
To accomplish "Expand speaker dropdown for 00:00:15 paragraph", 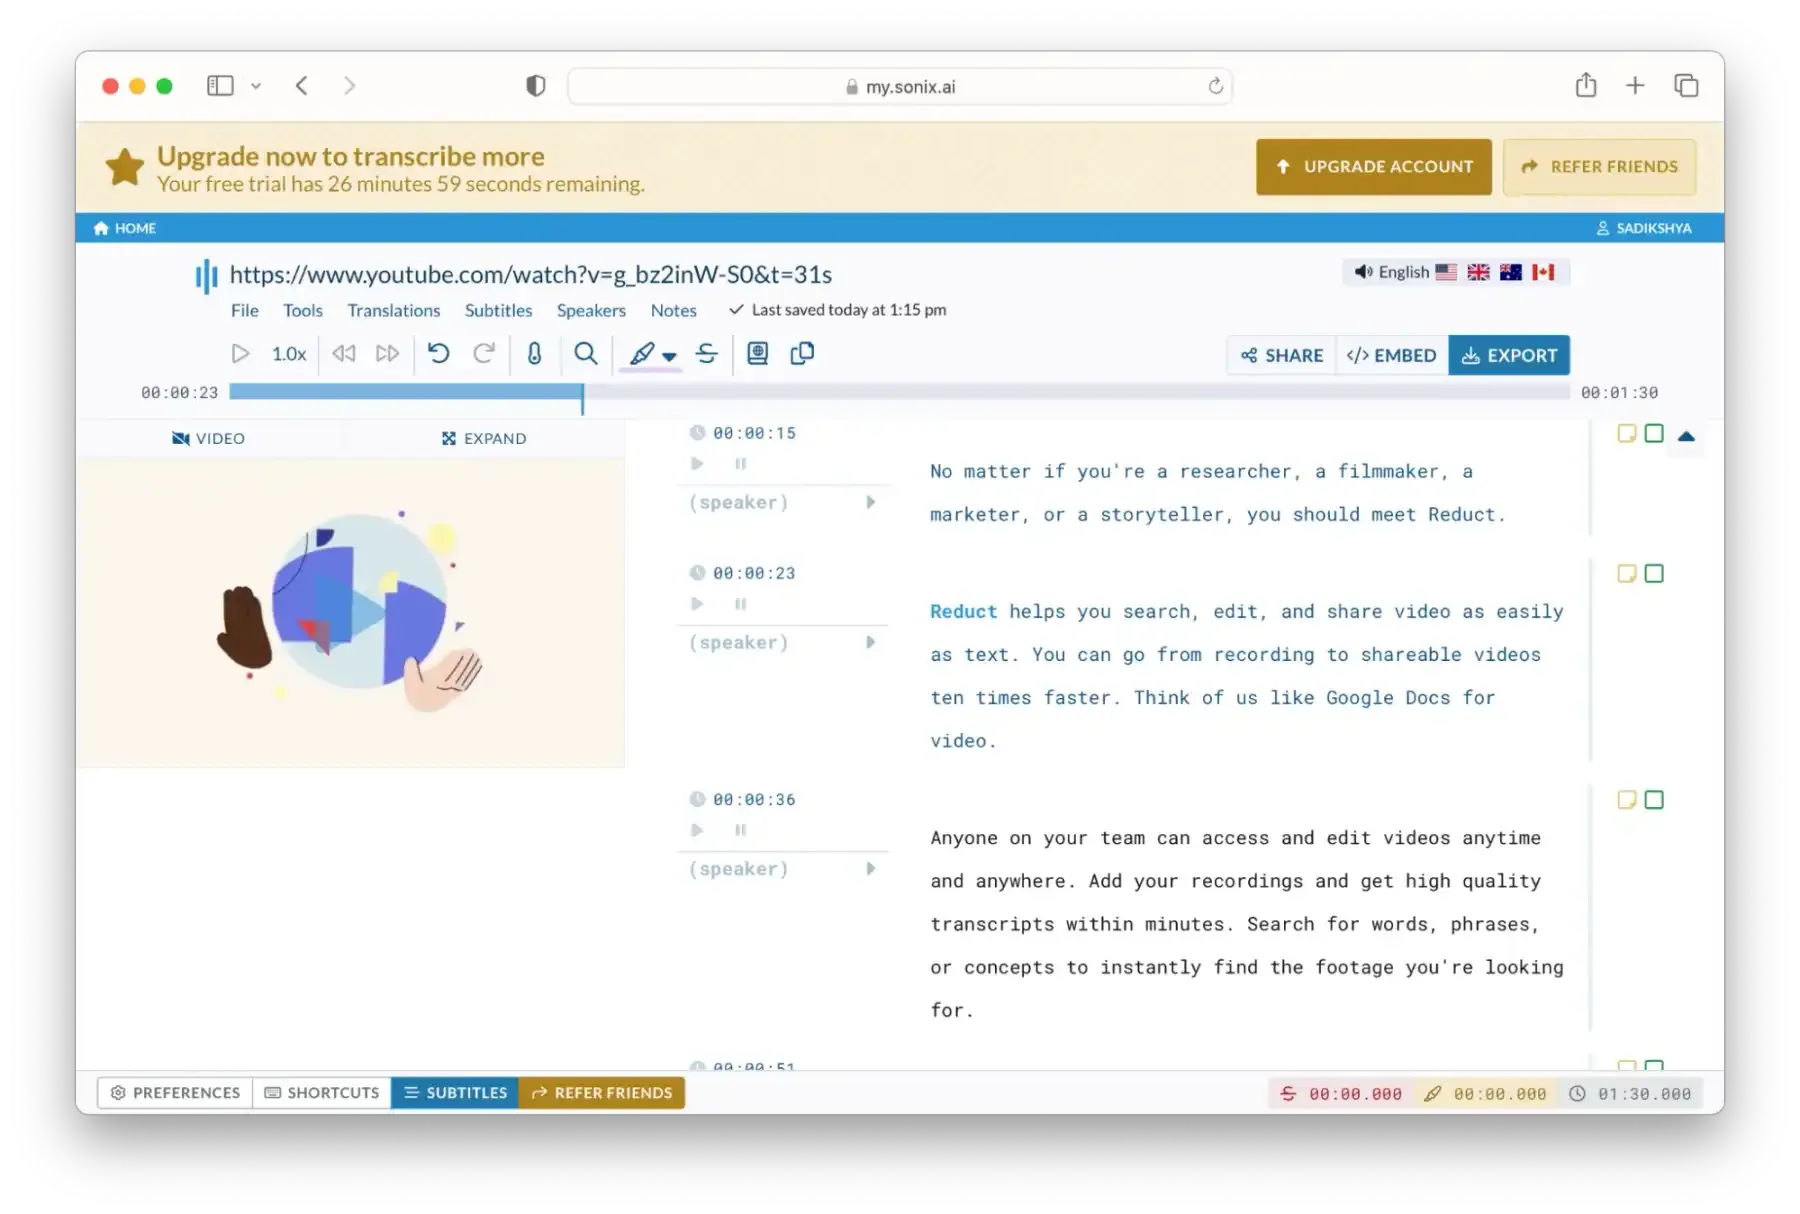I will [x=870, y=502].
